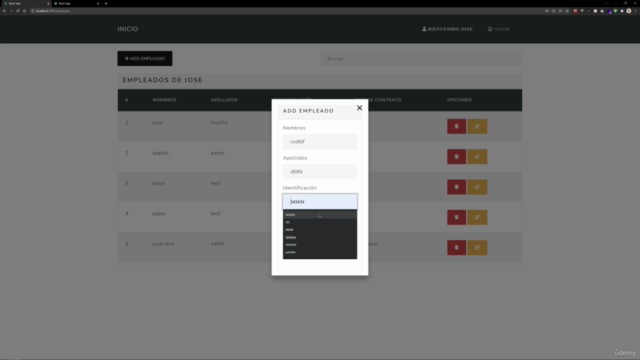Click the Opciones column header
640x360 pixels.
coord(459,100)
